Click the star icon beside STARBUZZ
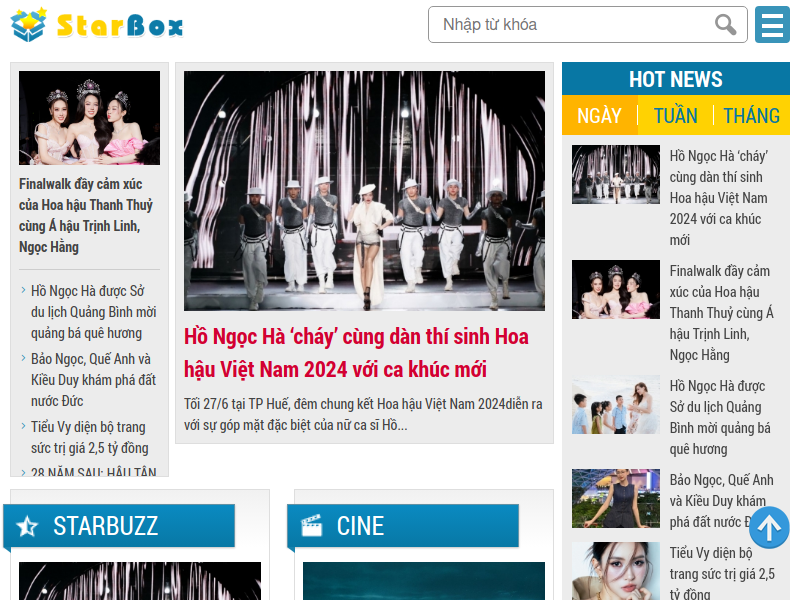 pyautogui.click(x=27, y=526)
